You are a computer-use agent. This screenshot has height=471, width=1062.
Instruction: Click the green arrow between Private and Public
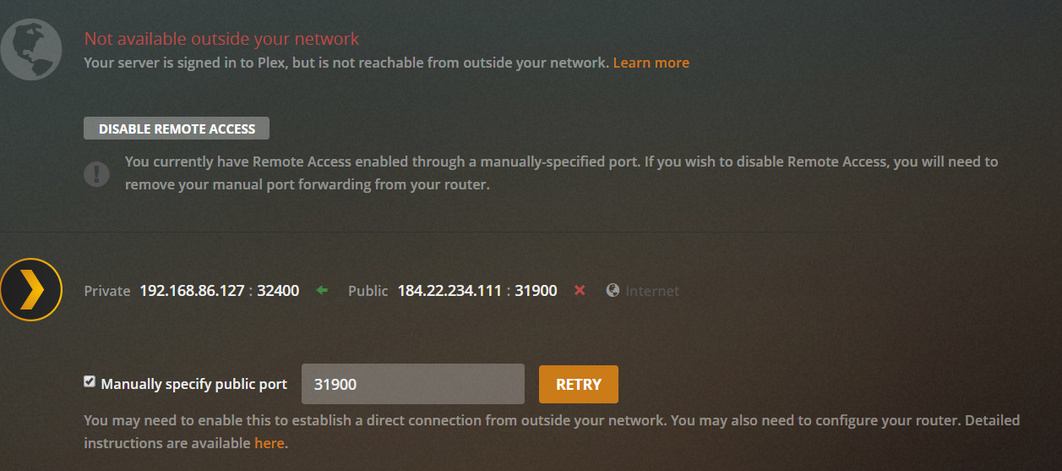tap(322, 291)
